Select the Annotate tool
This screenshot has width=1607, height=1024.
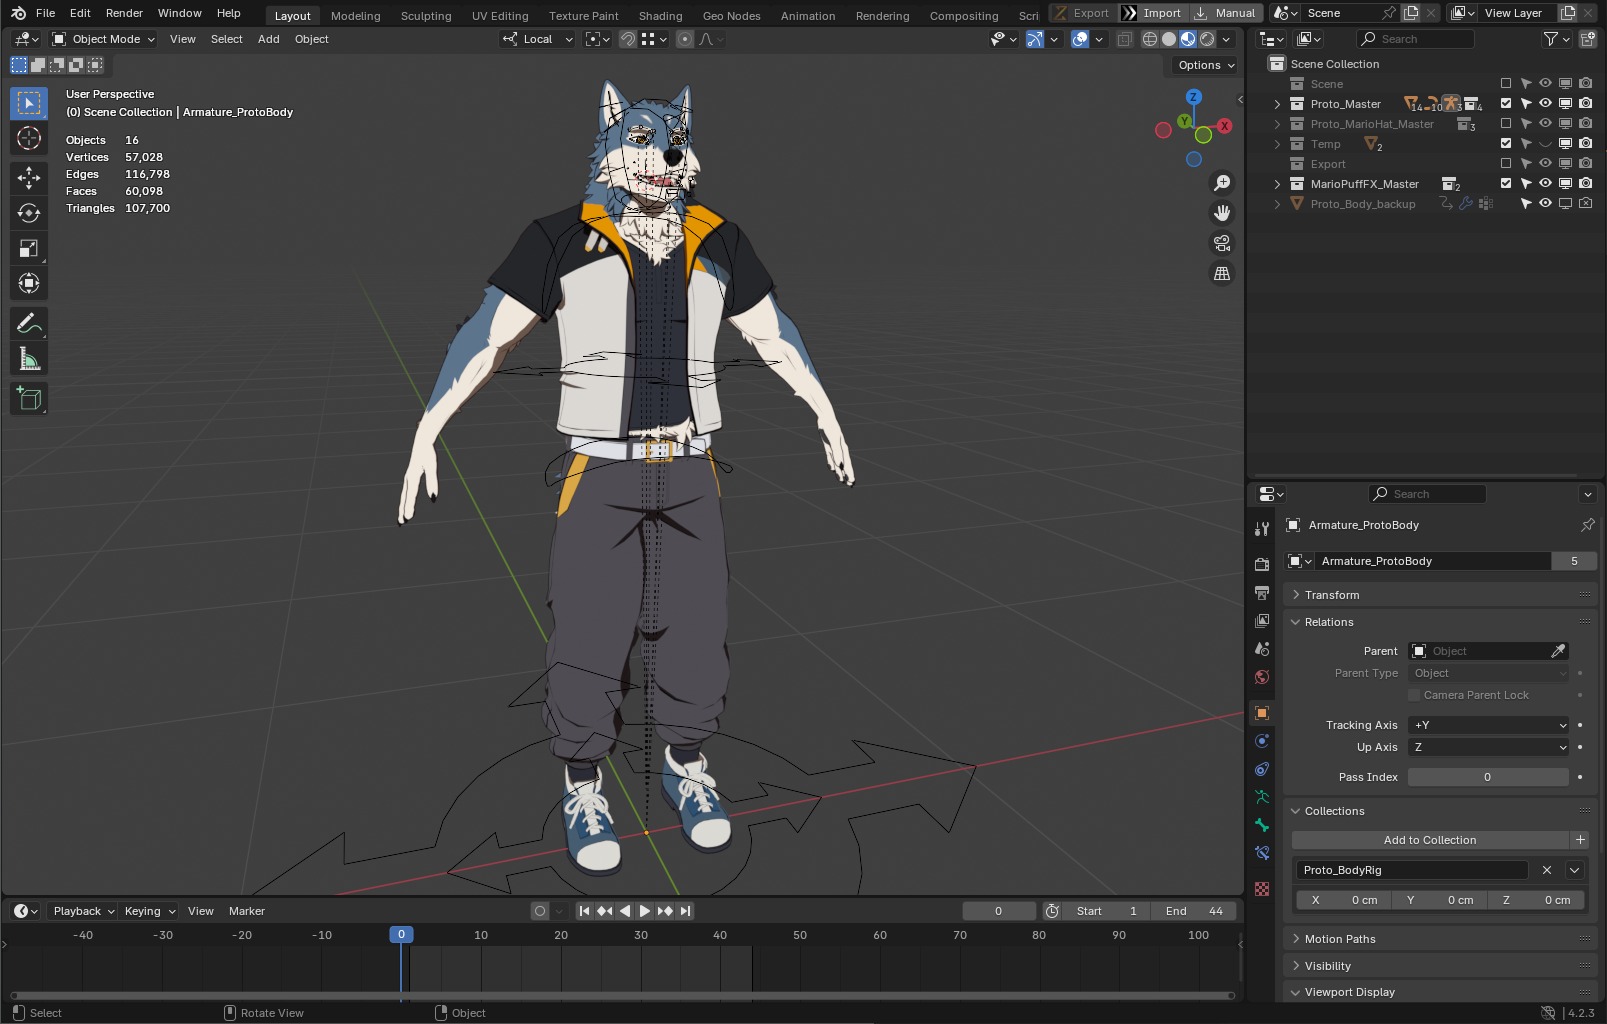click(29, 324)
